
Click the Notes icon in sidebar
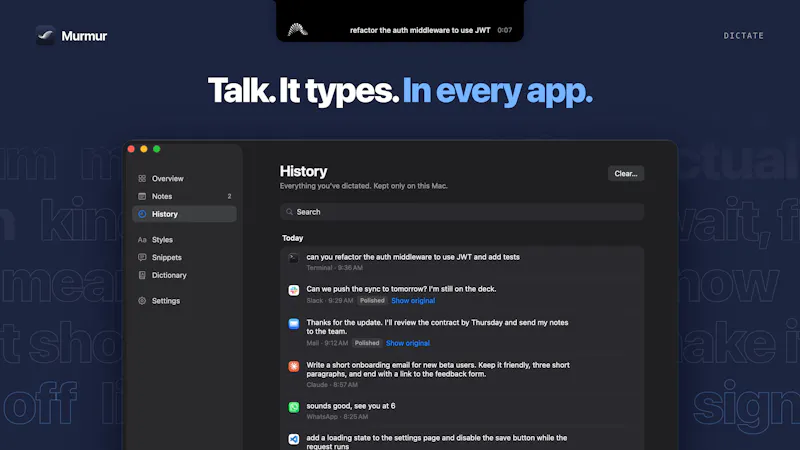tap(142, 196)
